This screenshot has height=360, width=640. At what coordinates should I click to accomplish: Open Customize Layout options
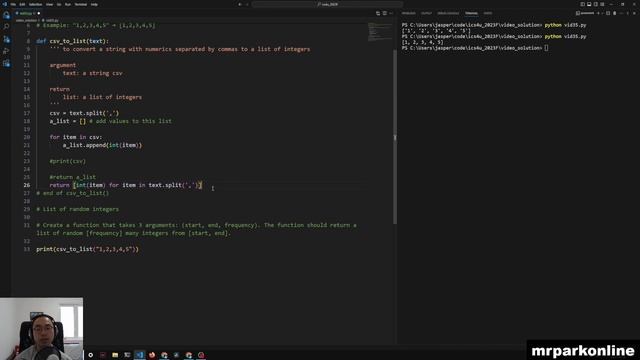pos(602,4)
